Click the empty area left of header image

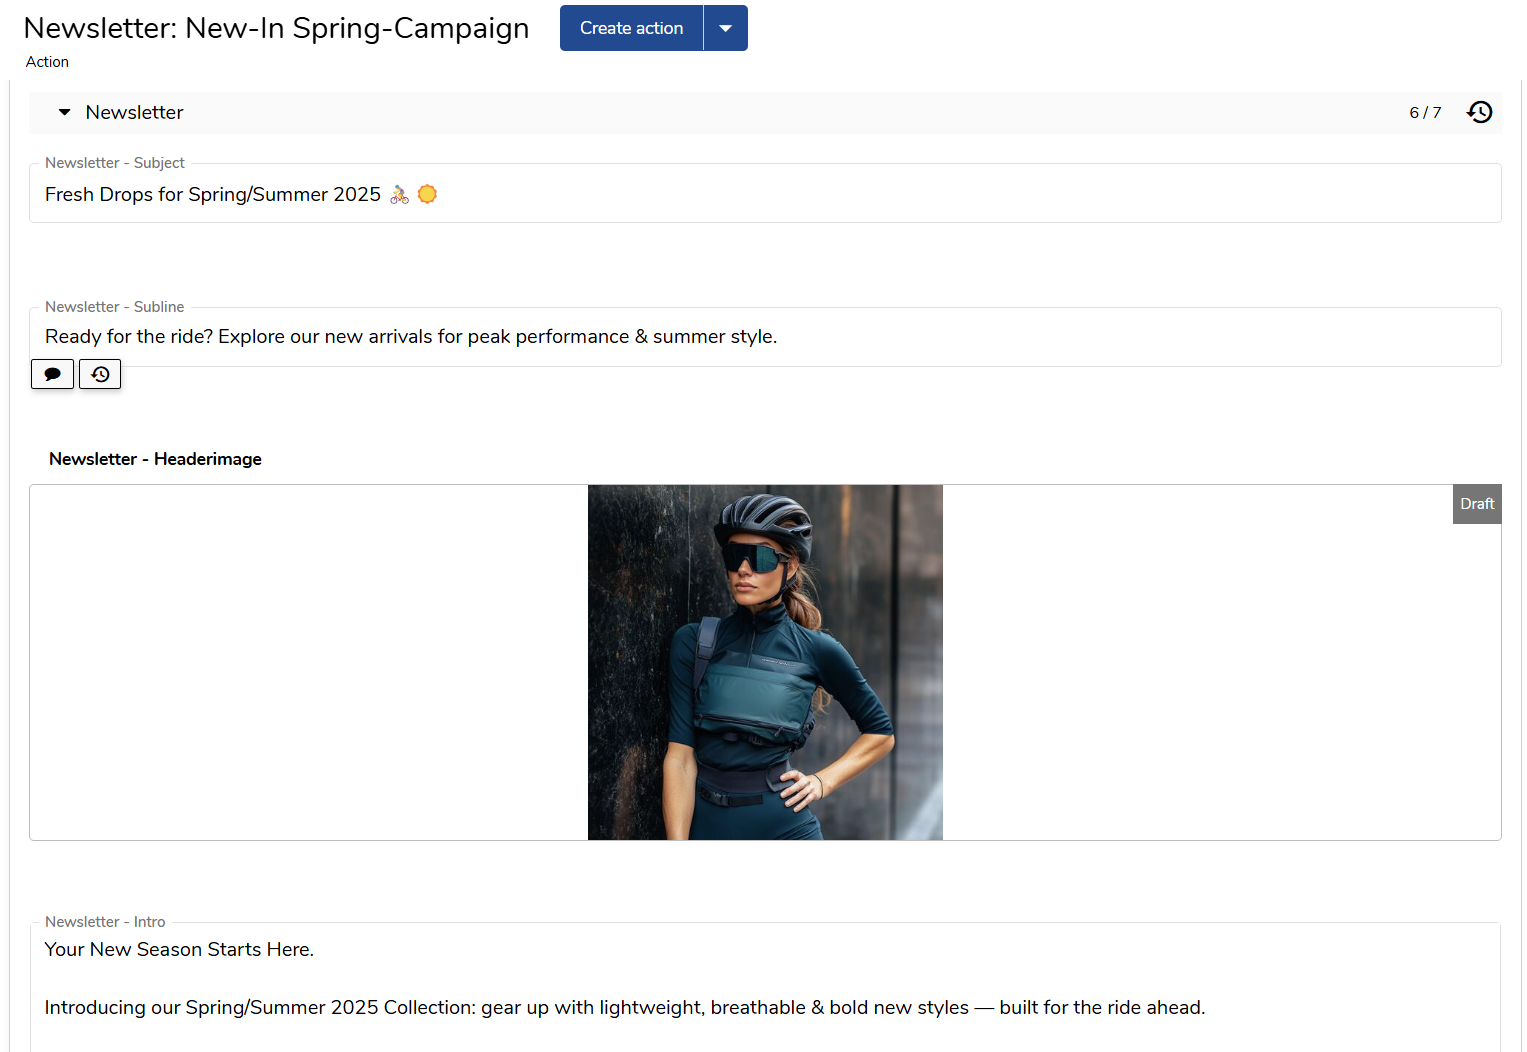[309, 662]
